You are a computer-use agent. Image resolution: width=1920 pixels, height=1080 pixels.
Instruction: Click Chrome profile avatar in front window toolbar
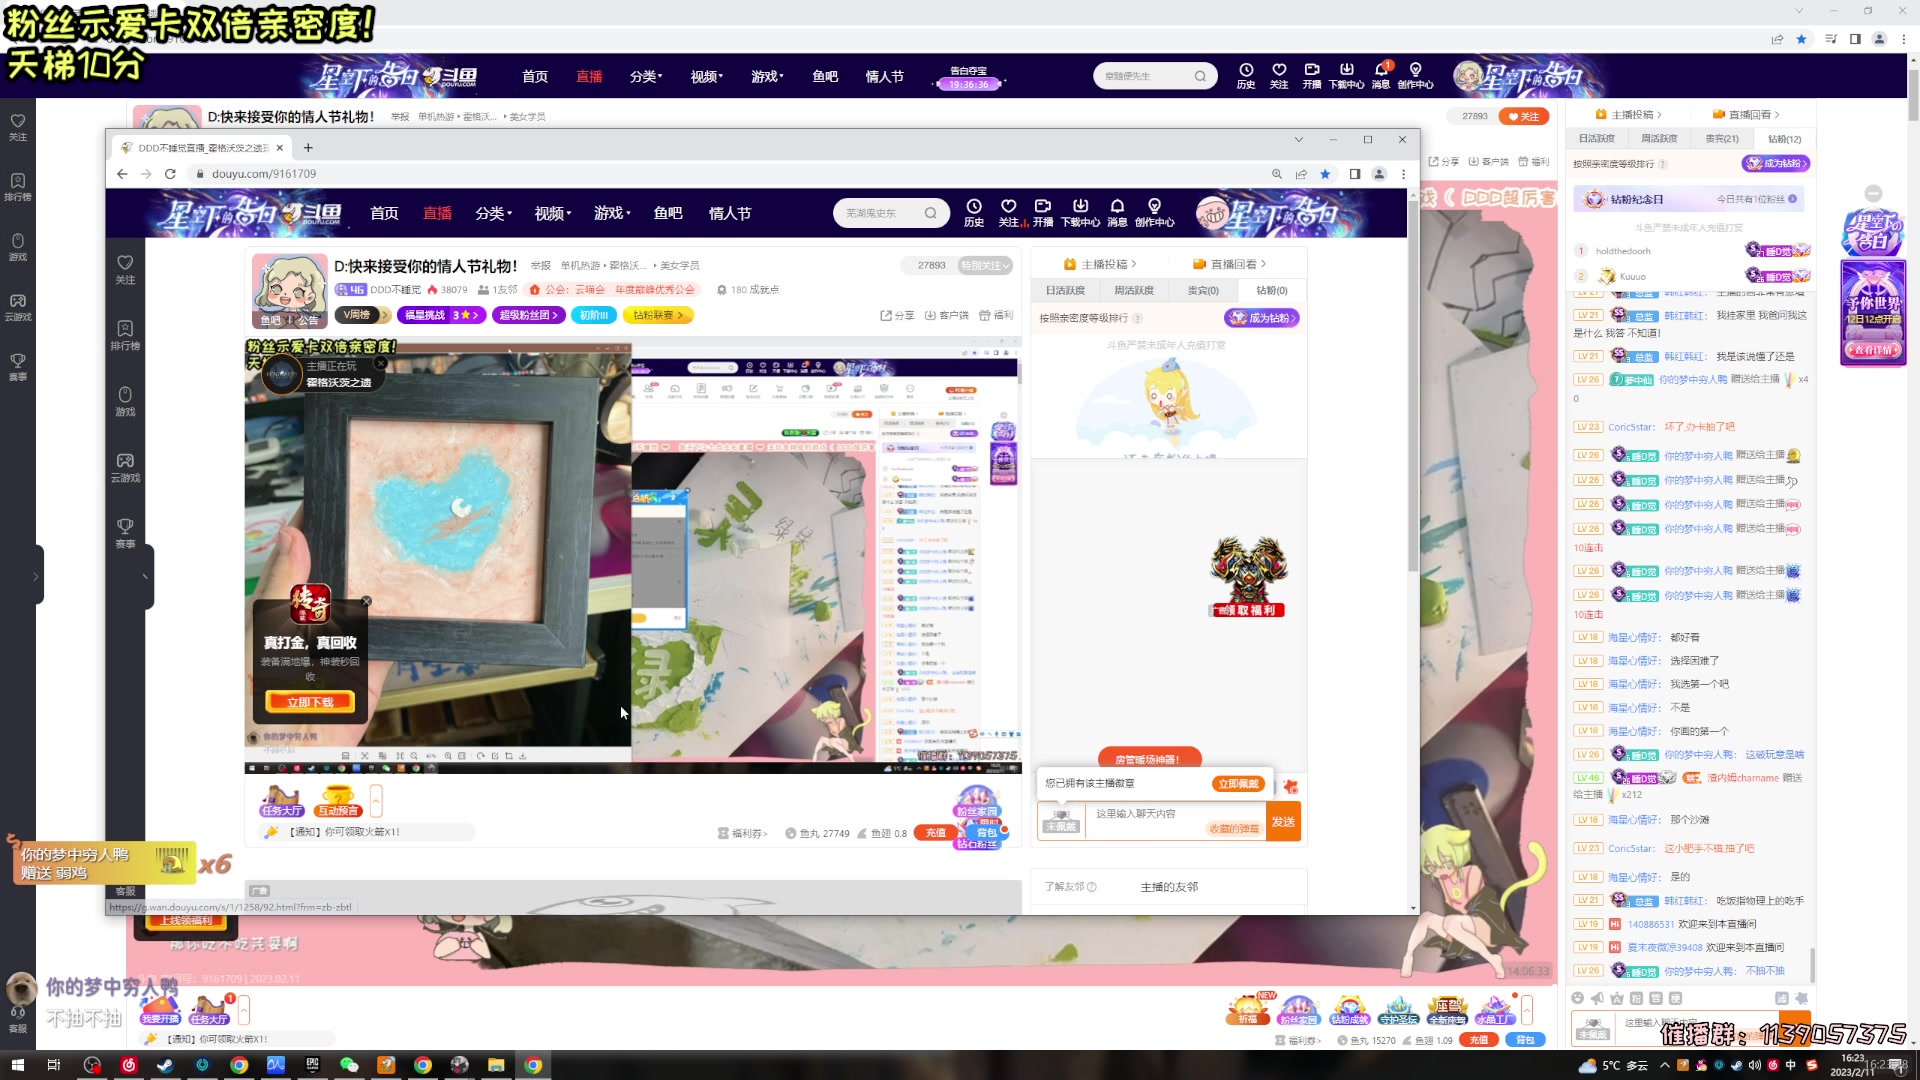pyautogui.click(x=1379, y=174)
